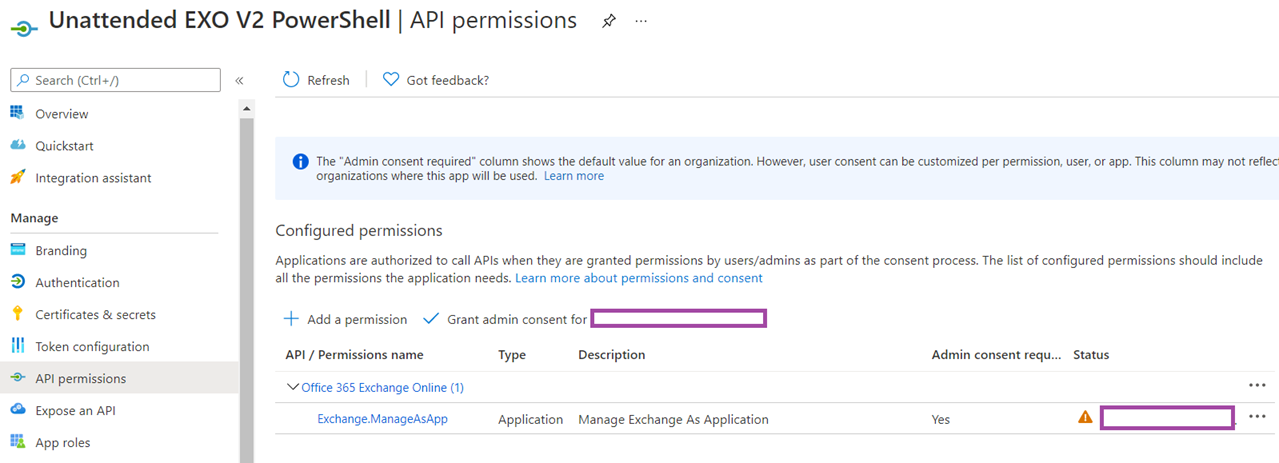Click Add a permission
1279x463 pixels.
345,319
